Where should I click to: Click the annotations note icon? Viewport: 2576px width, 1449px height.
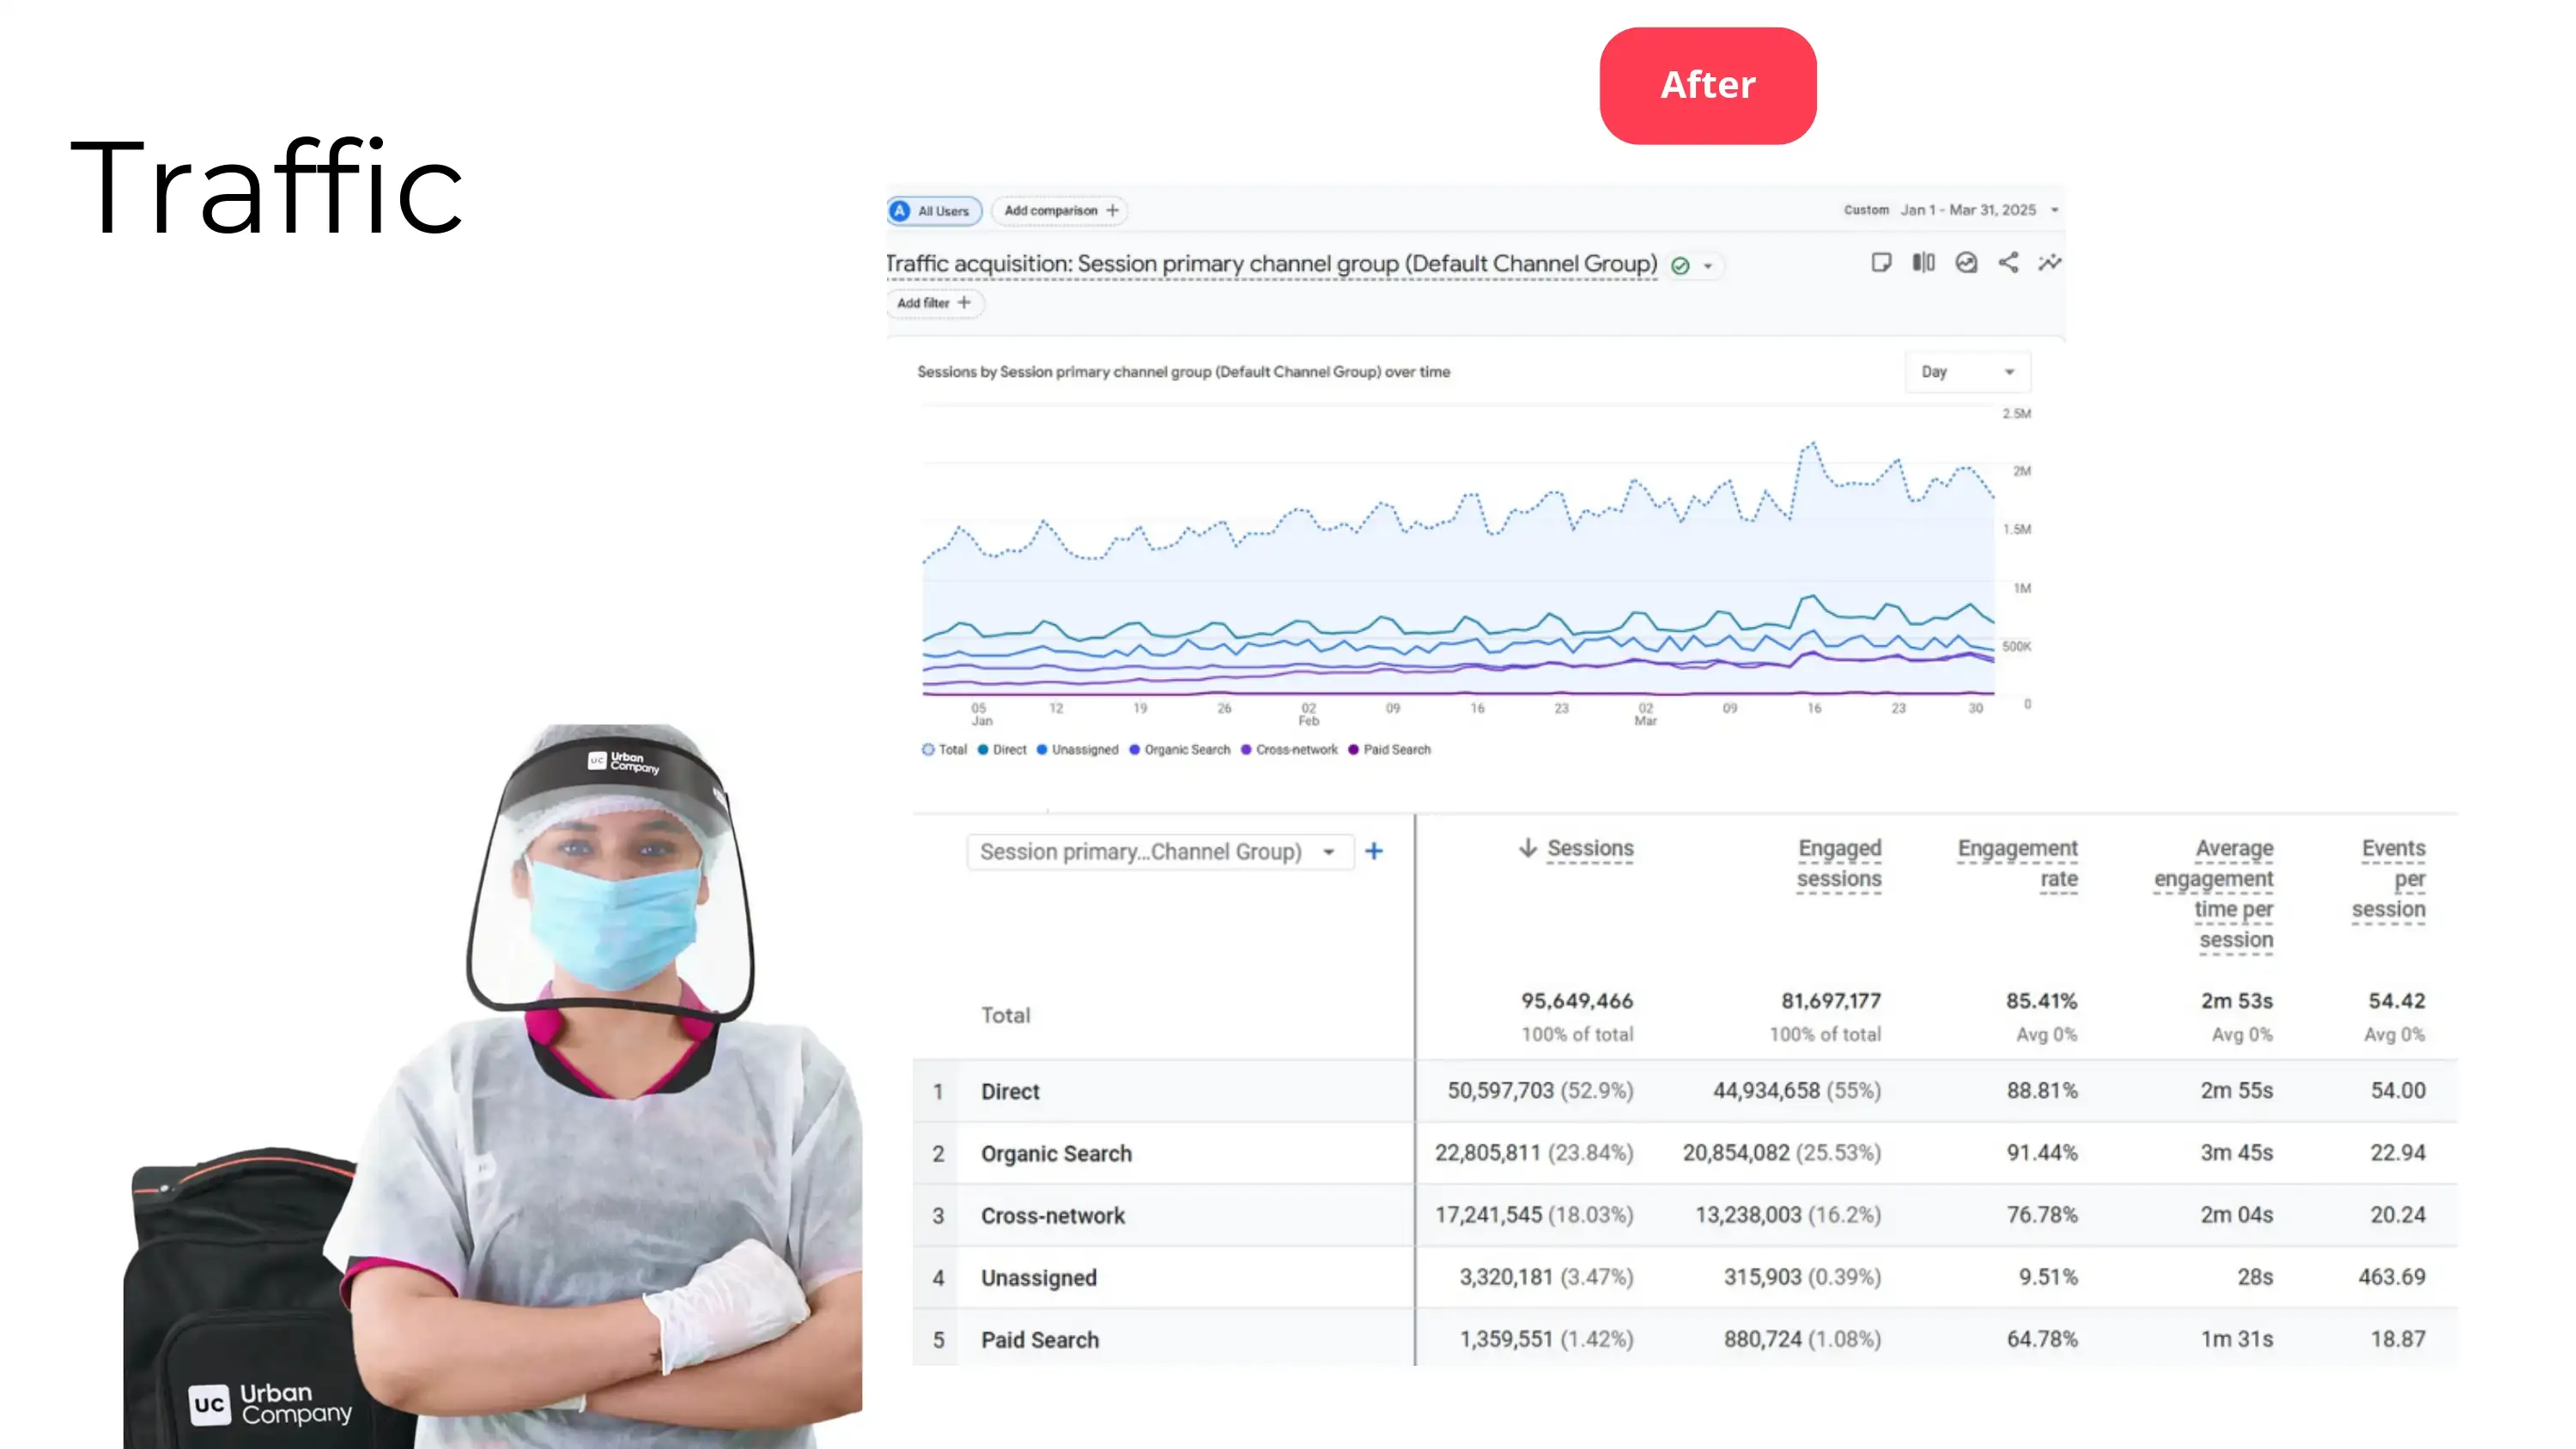click(1881, 263)
